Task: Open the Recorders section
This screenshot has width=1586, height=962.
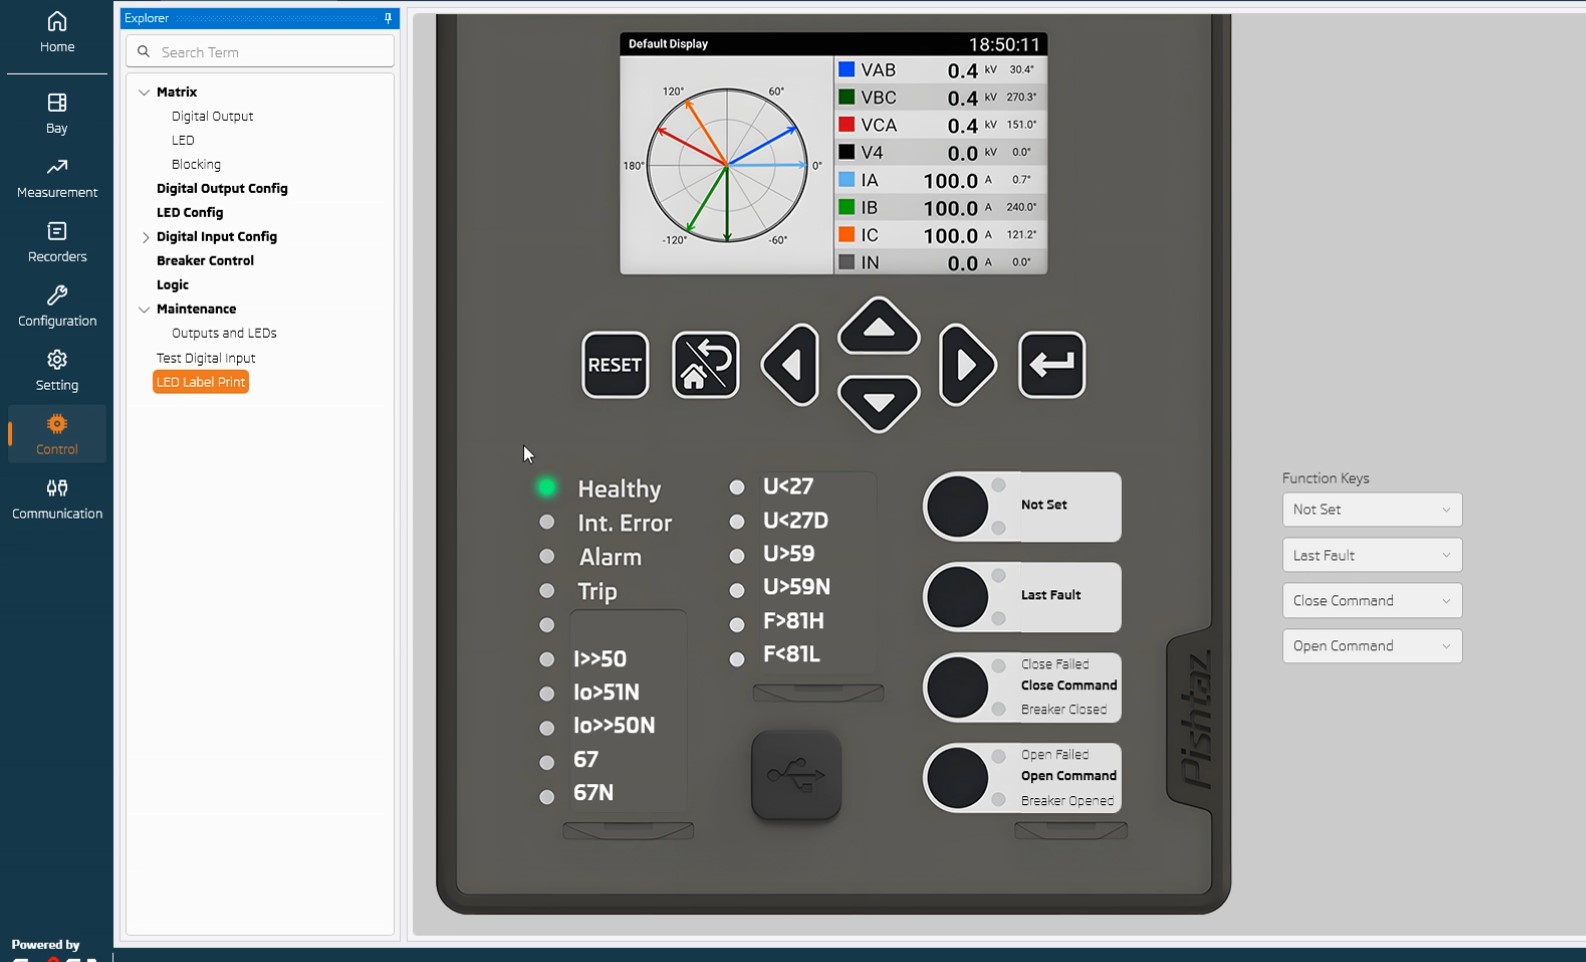Action: pos(57,243)
